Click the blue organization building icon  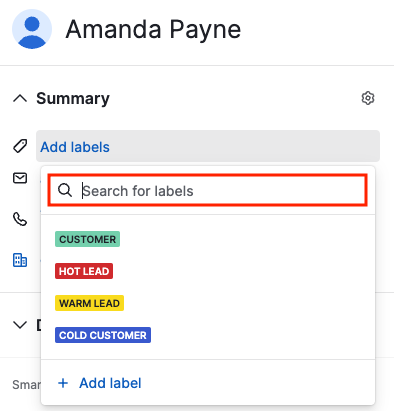[x=20, y=260]
